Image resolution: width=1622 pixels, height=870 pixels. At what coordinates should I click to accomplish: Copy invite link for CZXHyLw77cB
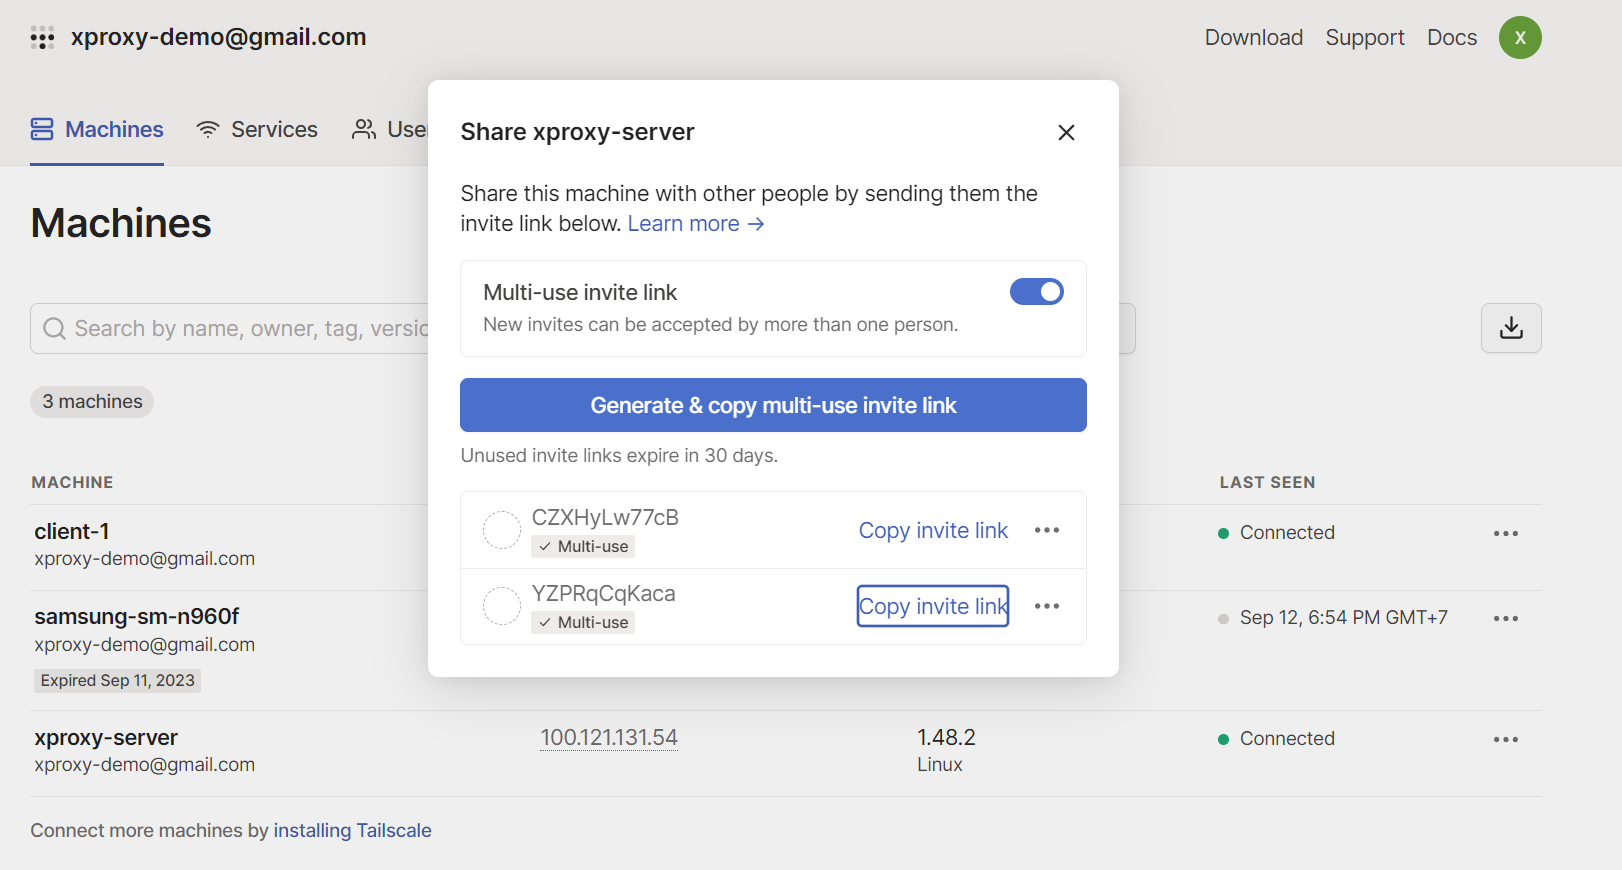[x=933, y=530]
